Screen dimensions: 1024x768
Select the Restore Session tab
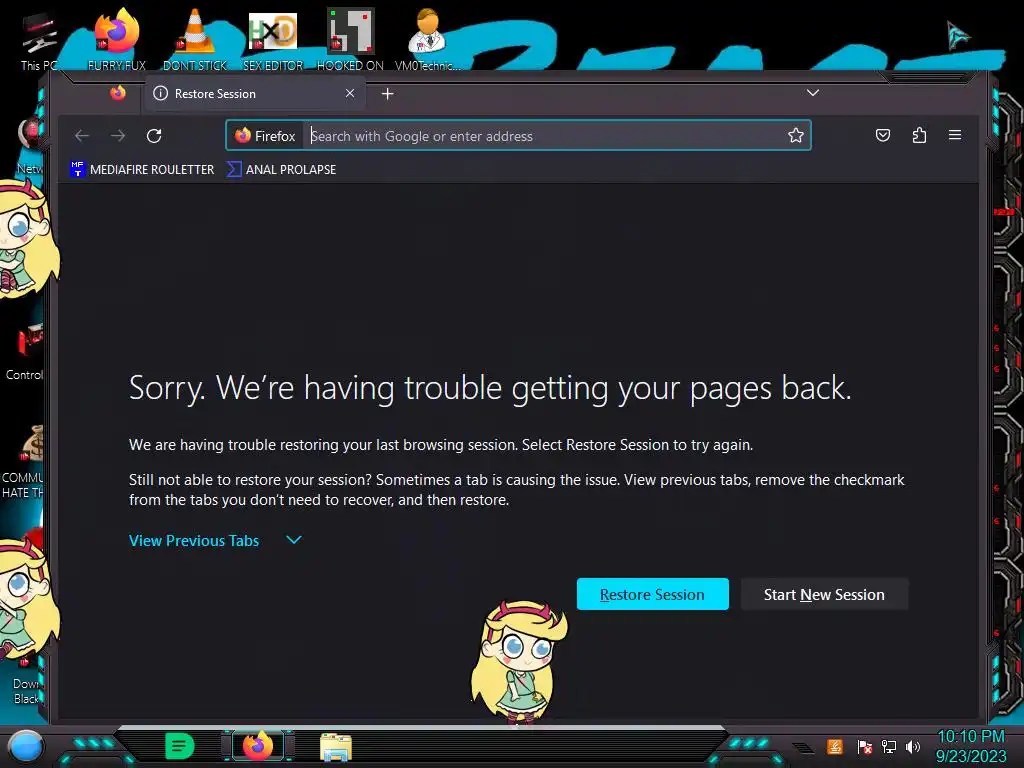pos(255,93)
